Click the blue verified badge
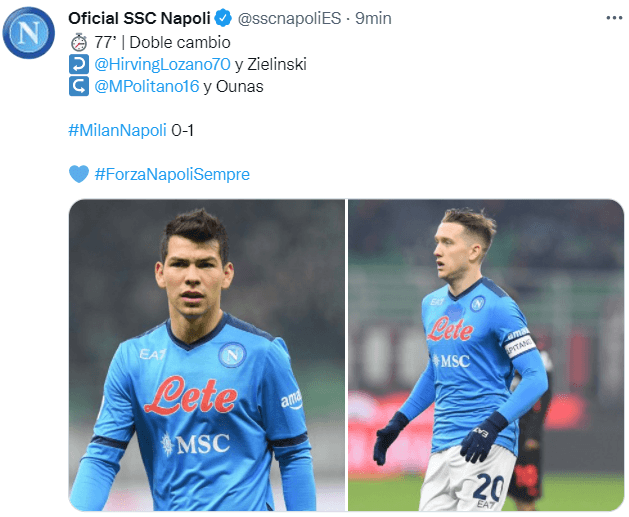 click(223, 18)
